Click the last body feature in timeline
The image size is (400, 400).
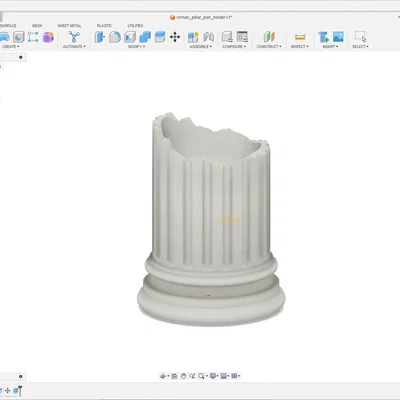click(x=15, y=390)
